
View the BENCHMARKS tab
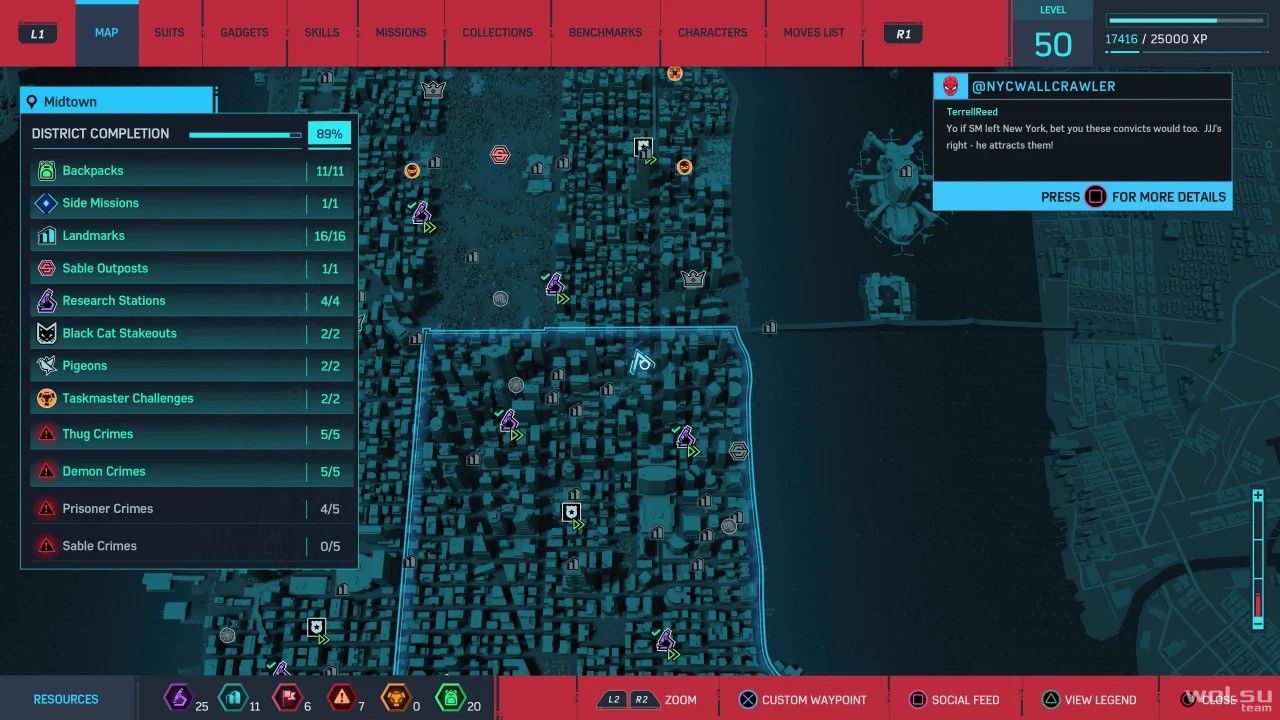(605, 33)
